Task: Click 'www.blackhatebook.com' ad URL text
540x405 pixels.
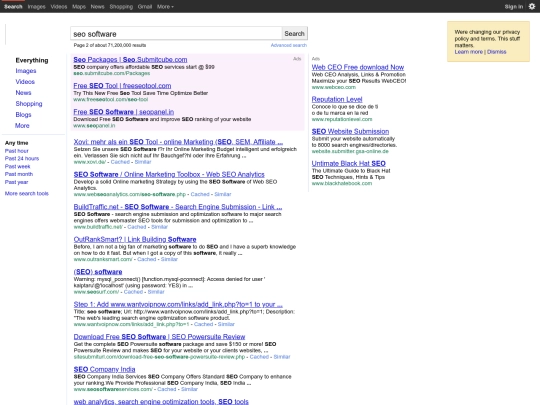Action: pos(342,183)
